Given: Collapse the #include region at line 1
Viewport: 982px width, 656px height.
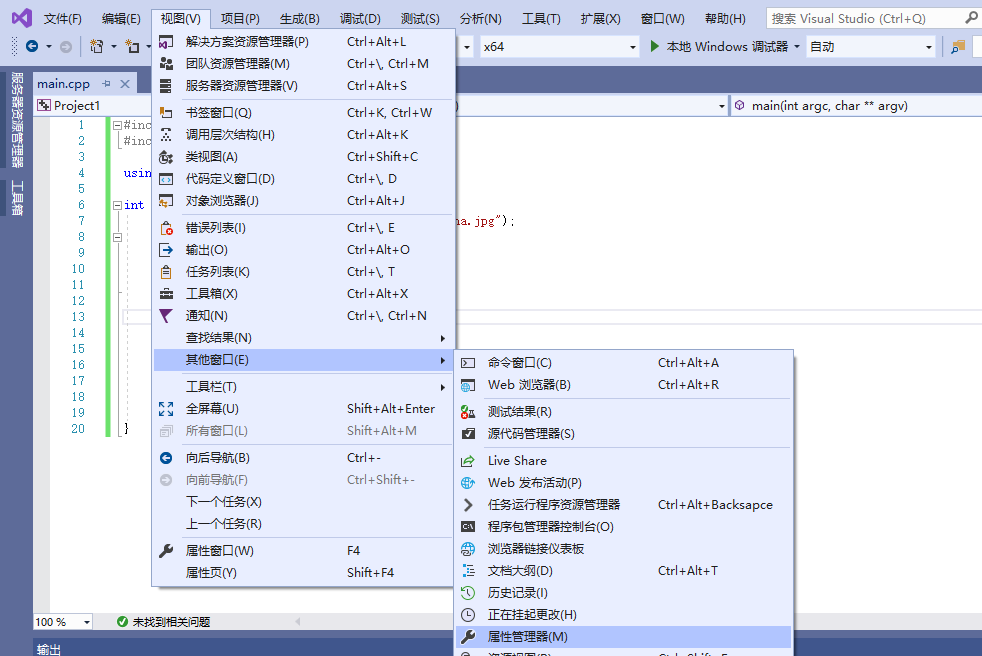Looking at the screenshot, I should (x=117, y=125).
